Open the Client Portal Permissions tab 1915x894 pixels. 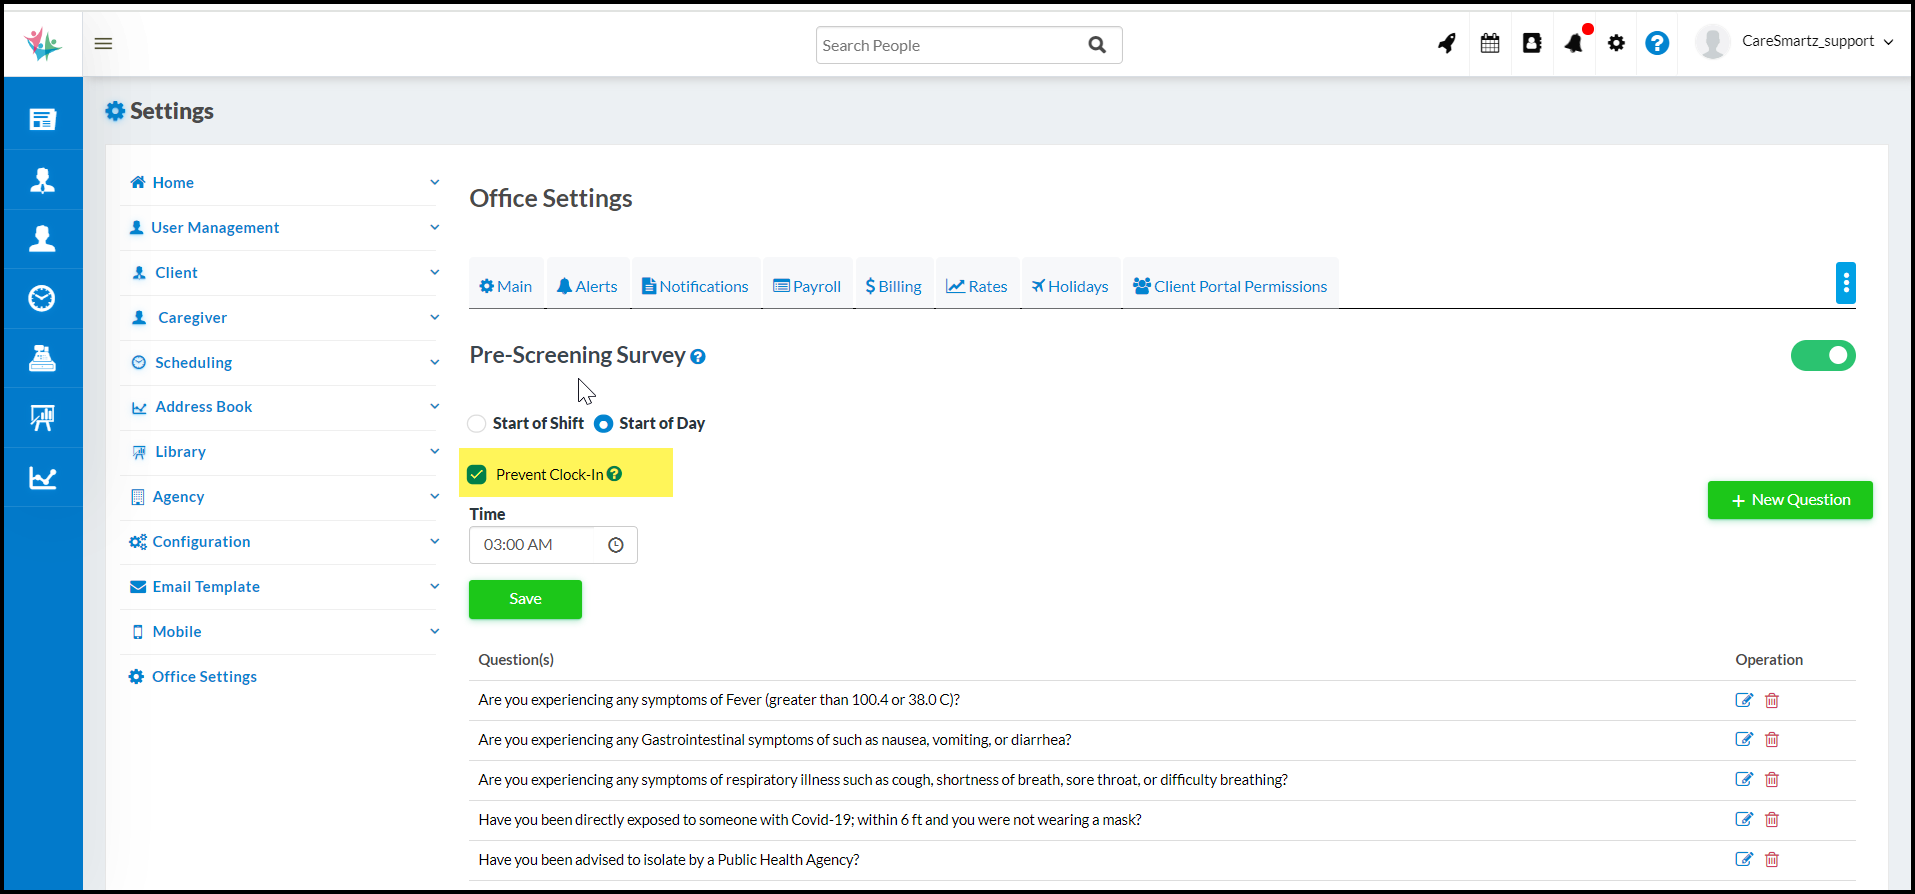tap(1229, 286)
